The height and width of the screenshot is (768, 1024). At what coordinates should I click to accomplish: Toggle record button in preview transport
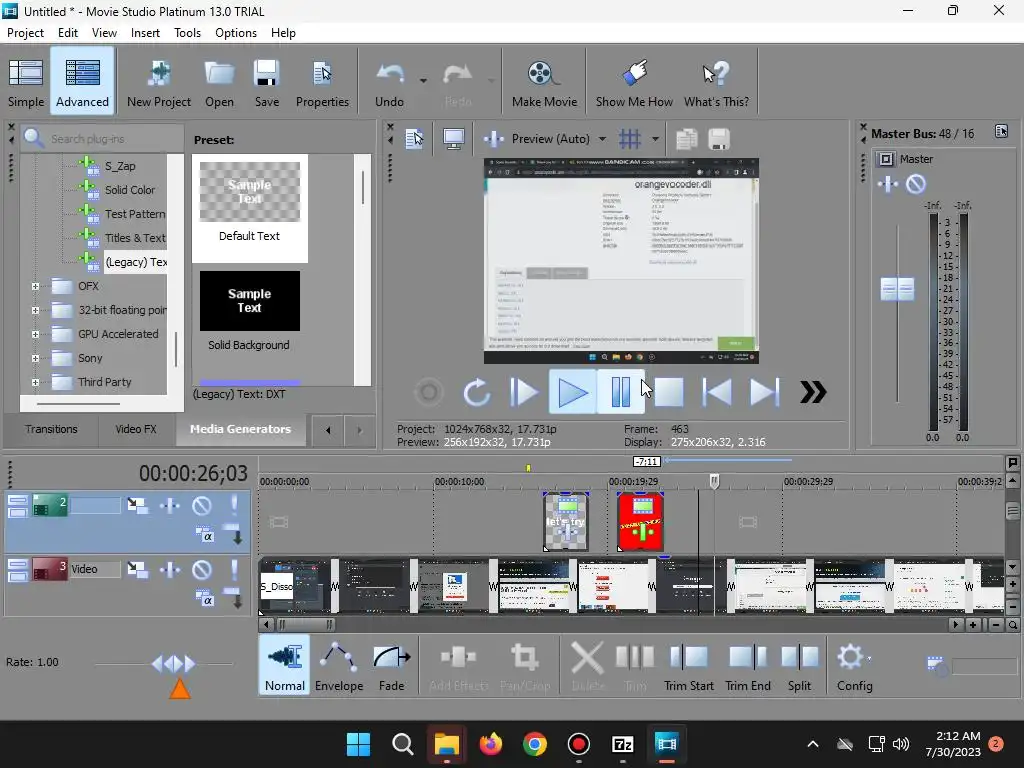point(429,392)
